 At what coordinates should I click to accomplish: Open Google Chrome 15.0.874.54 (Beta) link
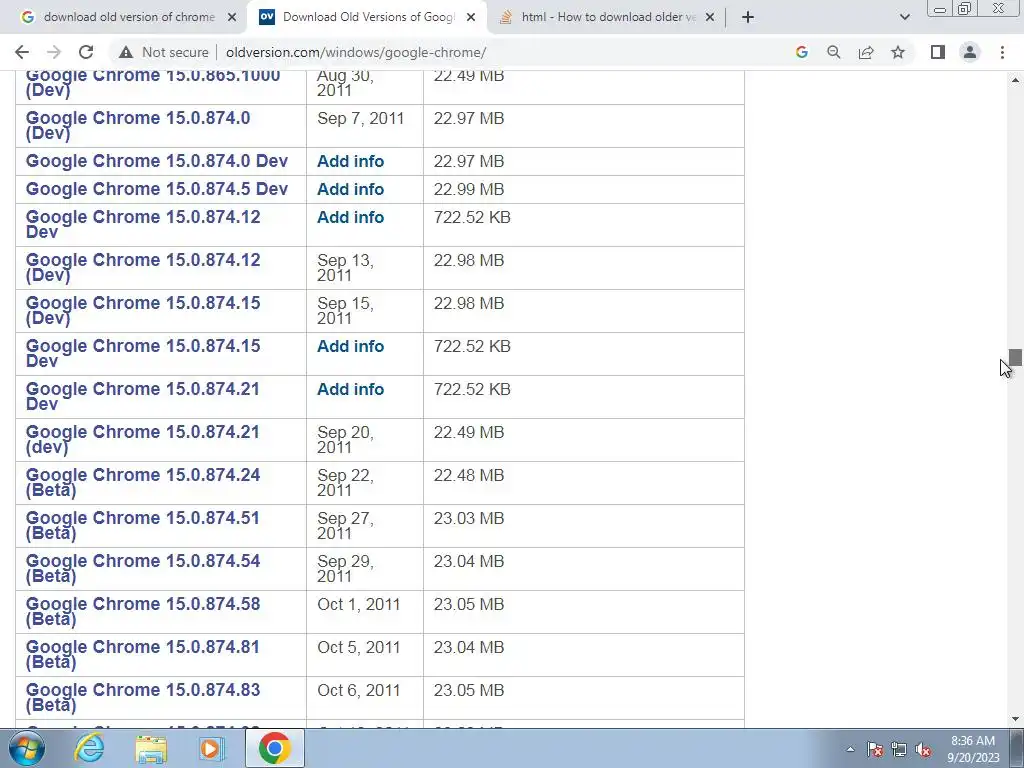143,569
